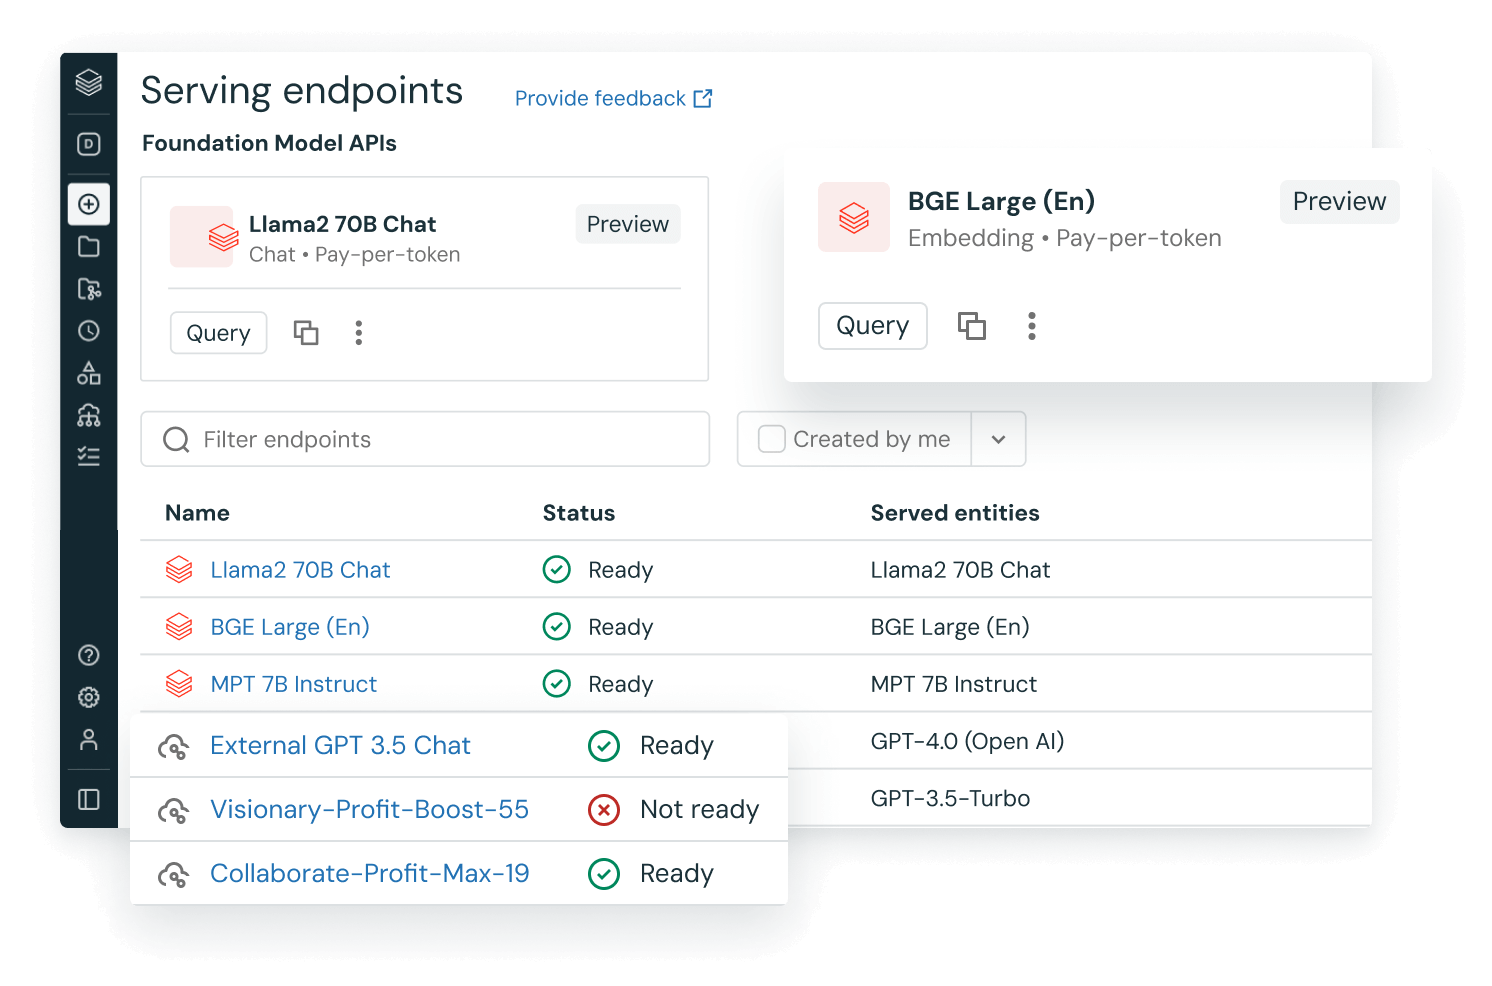Viewport: 1492px width, 986px height.
Task: Click the red Not ready status icon
Action: (604, 809)
